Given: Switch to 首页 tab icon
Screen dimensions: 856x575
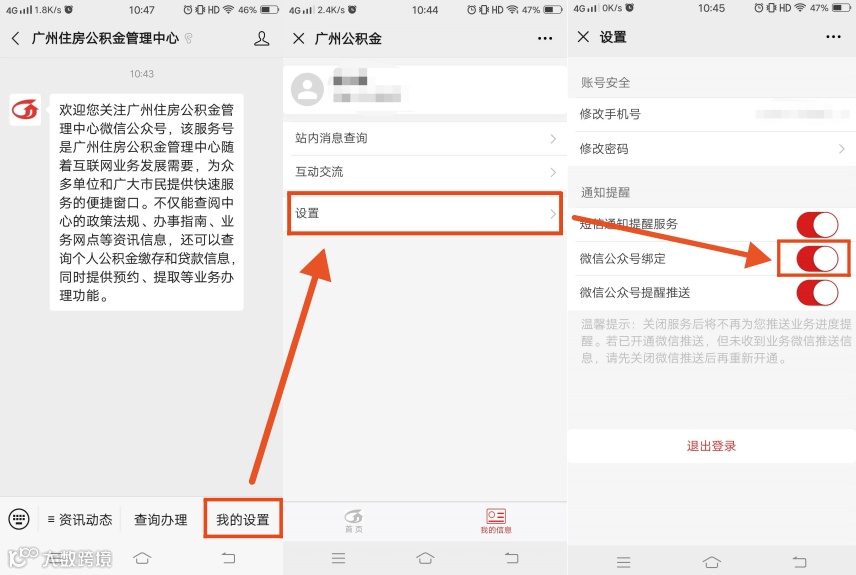Looking at the screenshot, I should [354, 520].
